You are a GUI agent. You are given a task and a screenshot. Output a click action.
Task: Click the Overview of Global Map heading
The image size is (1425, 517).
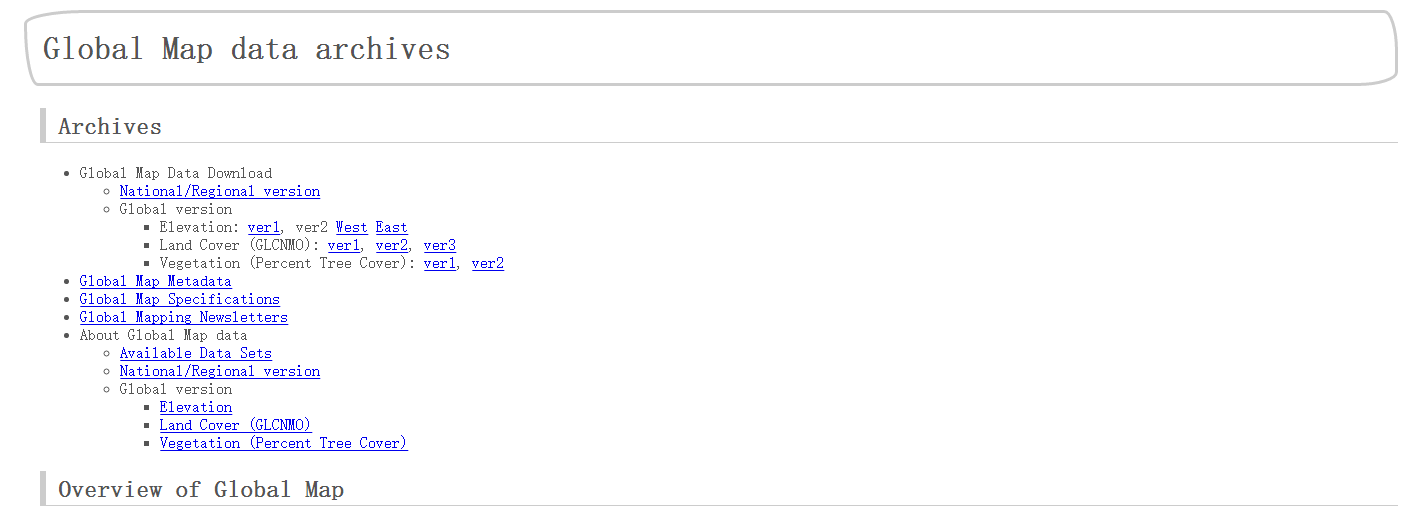(x=201, y=489)
